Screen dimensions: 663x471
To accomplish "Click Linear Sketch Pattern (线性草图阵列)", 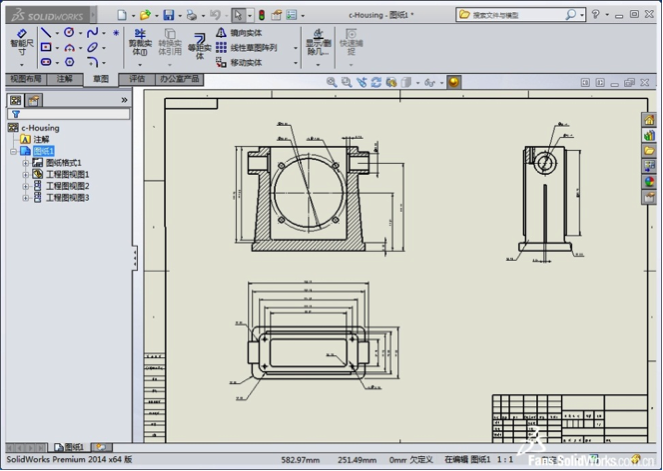I will point(252,47).
